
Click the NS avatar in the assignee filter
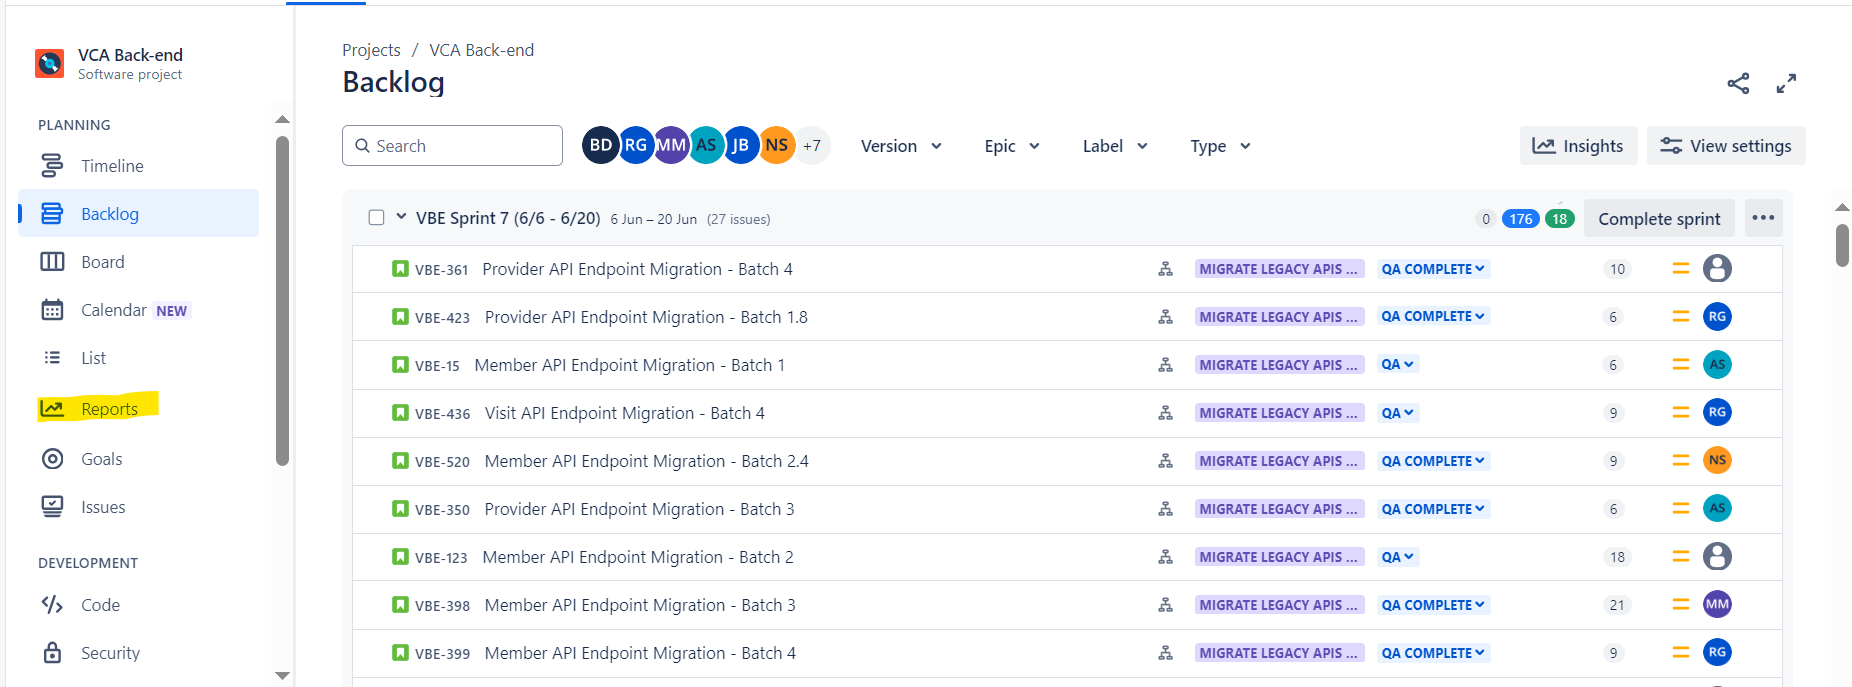(777, 146)
